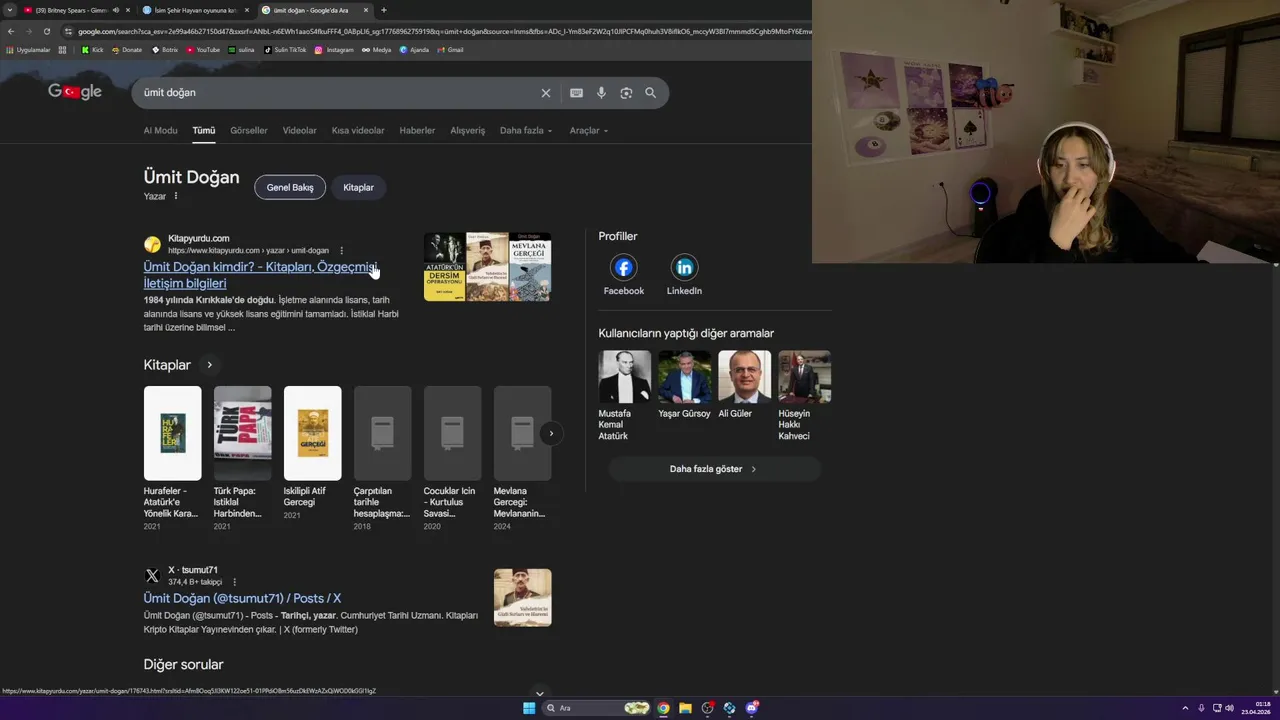Viewport: 1280px width, 720px height.
Task: Open book cover image beside Kitapyurdu result
Action: 487,267
